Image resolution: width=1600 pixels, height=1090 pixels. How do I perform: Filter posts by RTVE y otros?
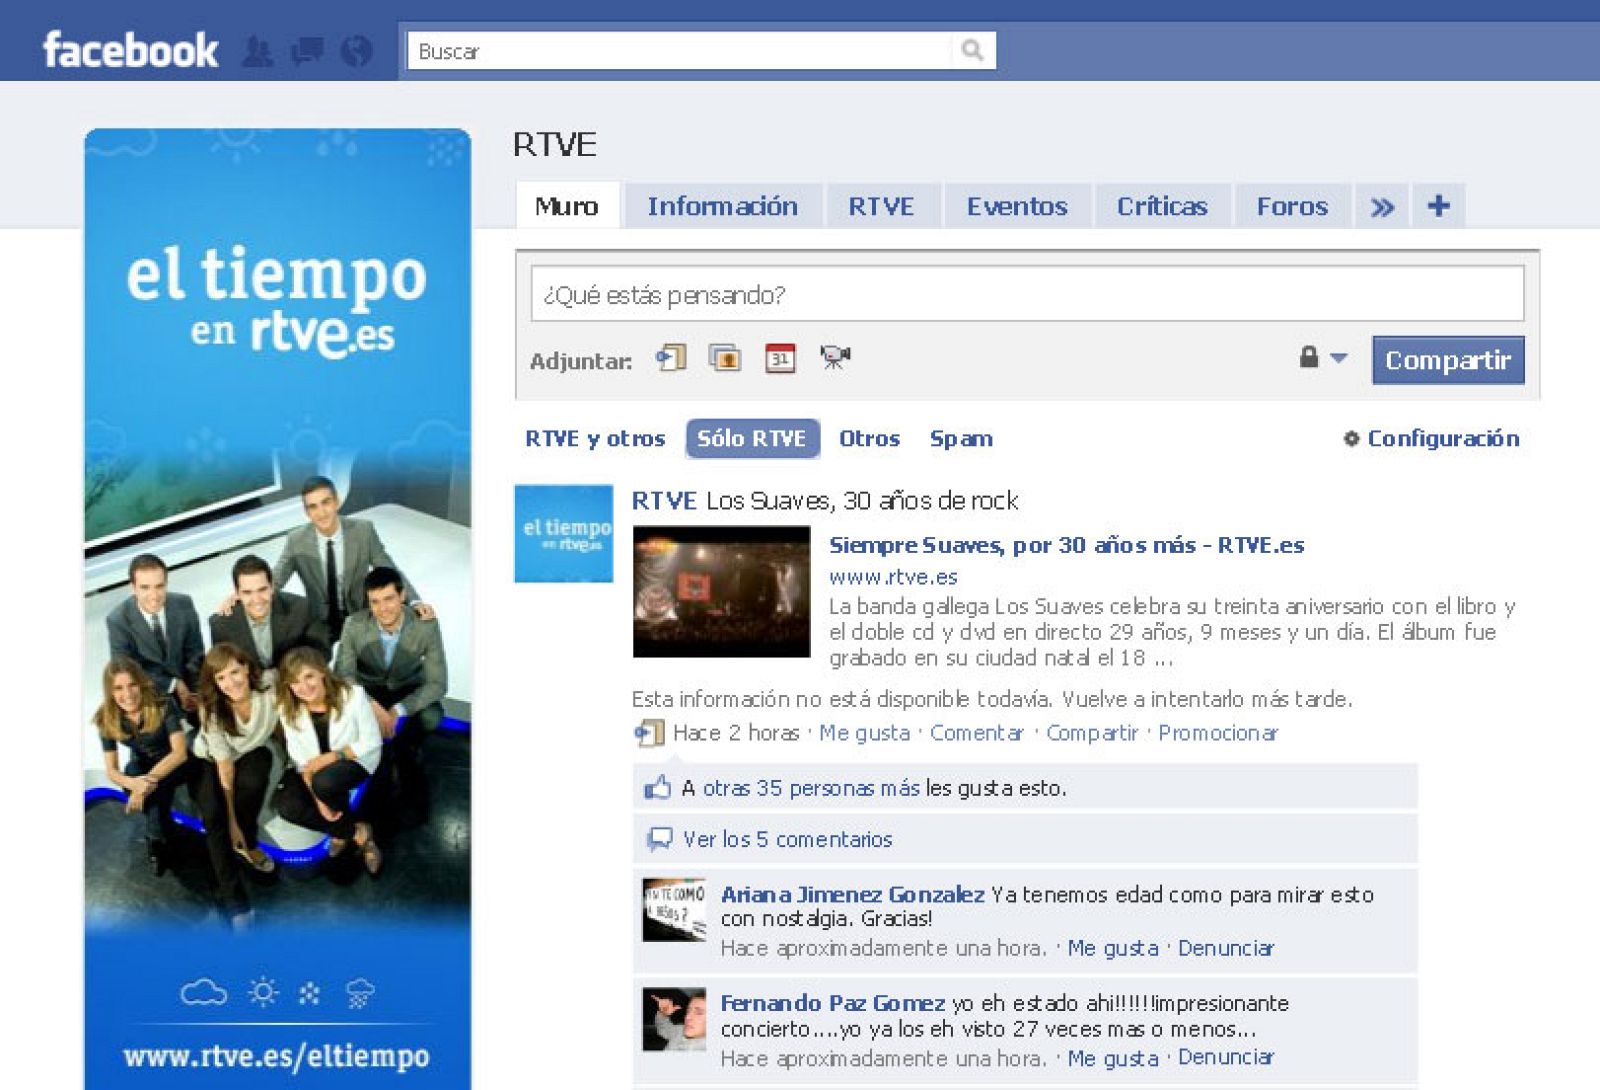(595, 438)
